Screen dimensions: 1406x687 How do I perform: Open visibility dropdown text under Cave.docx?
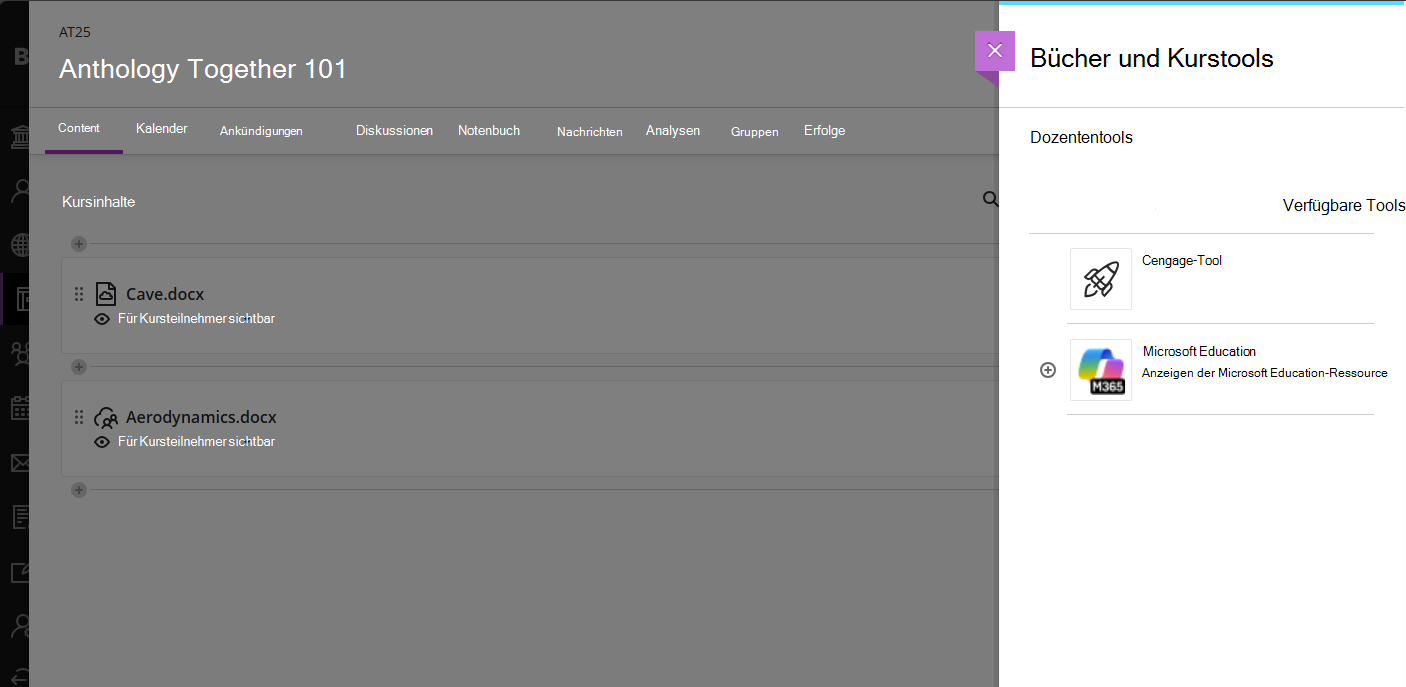point(196,319)
